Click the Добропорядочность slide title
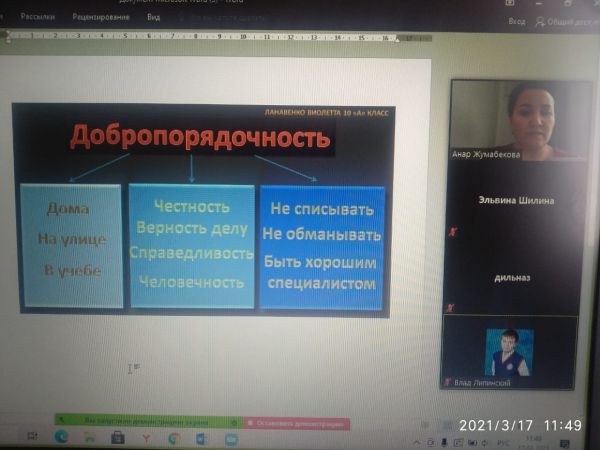 (198, 138)
